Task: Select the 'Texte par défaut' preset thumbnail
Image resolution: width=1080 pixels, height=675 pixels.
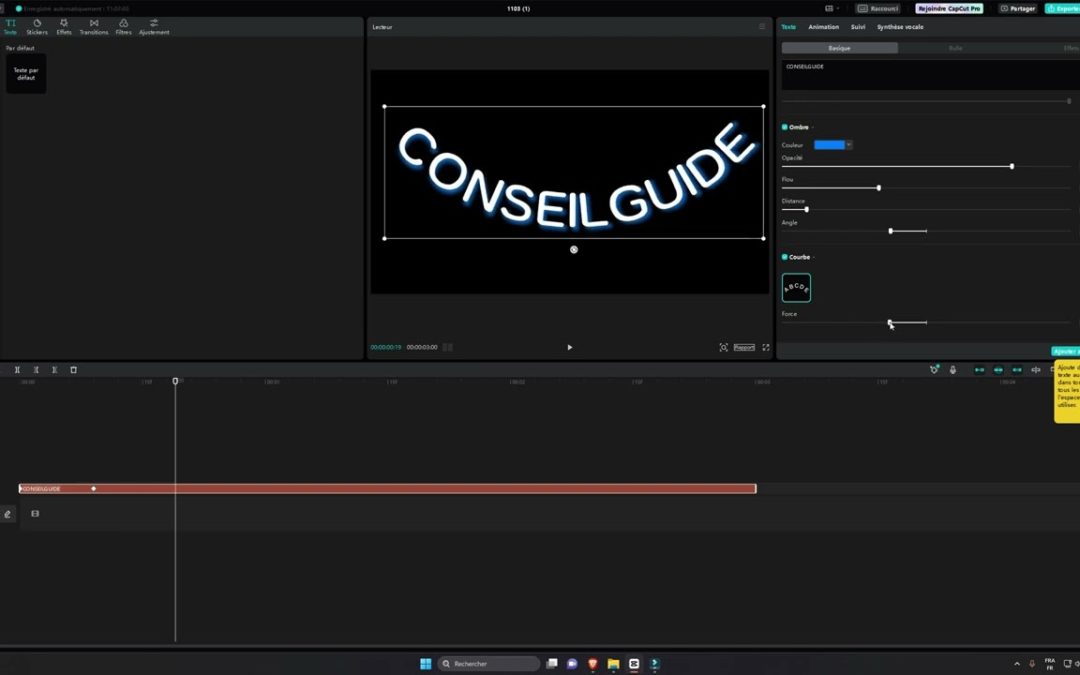Action: [x=26, y=74]
